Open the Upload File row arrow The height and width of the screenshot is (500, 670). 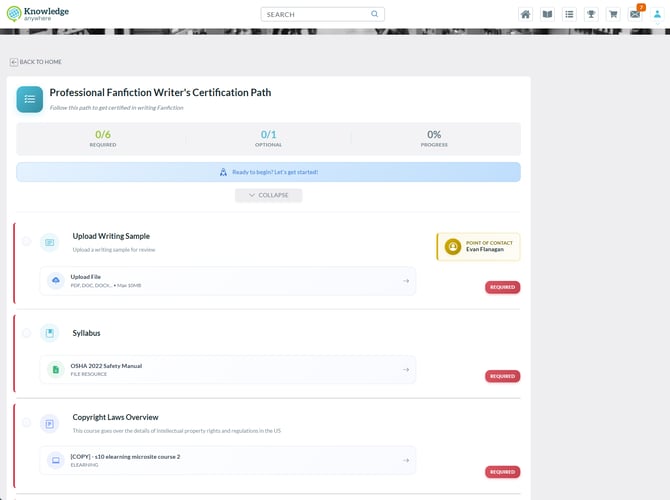(405, 281)
